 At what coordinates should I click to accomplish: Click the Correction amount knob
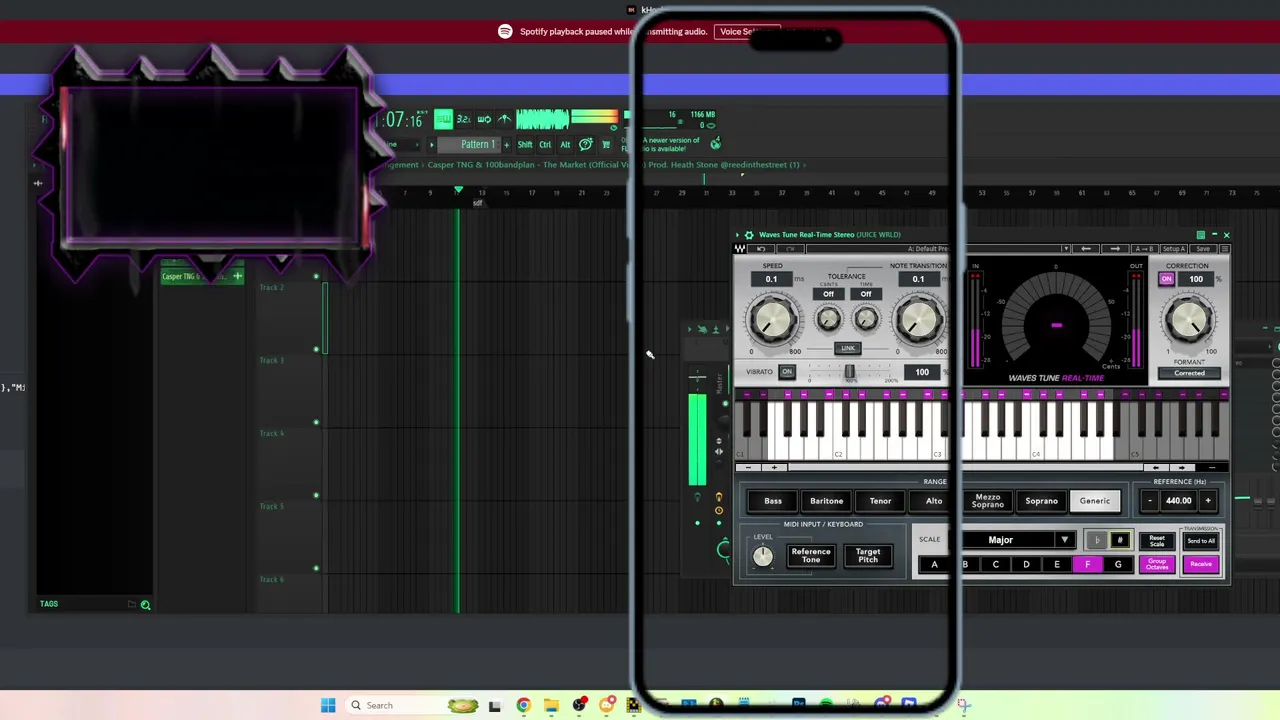1189,320
